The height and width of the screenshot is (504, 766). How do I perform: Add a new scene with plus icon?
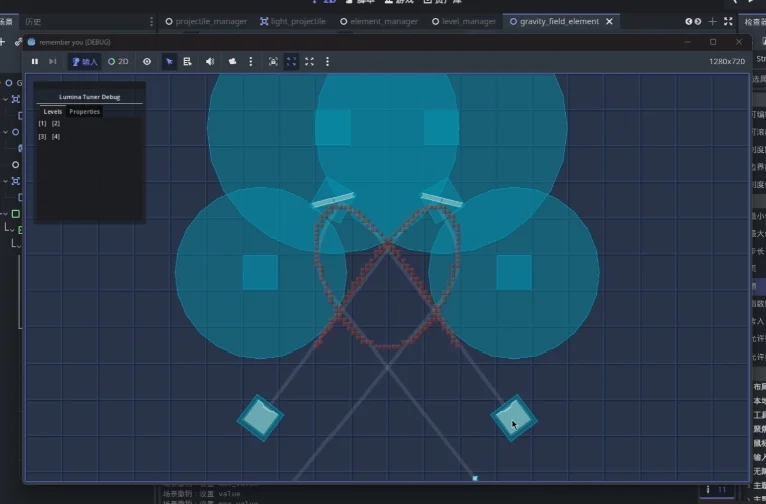[x=713, y=21]
